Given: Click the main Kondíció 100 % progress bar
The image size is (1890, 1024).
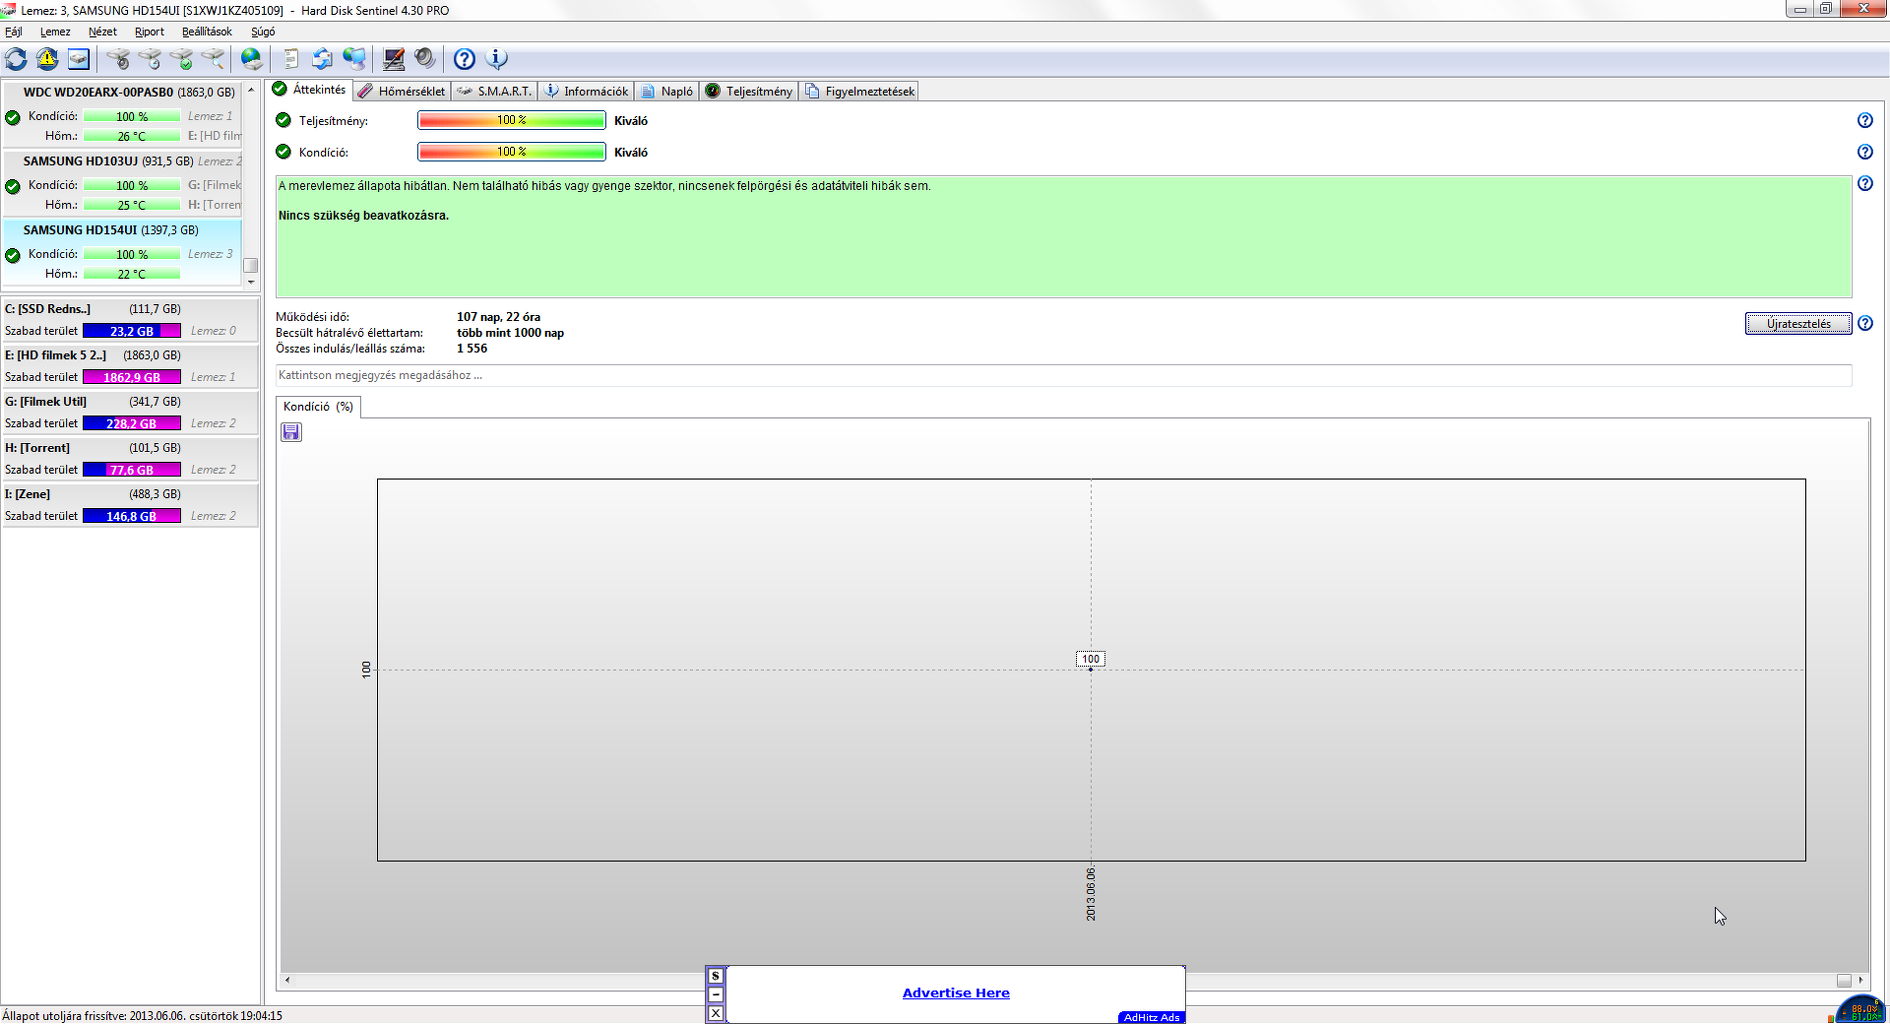Looking at the screenshot, I should coord(511,152).
